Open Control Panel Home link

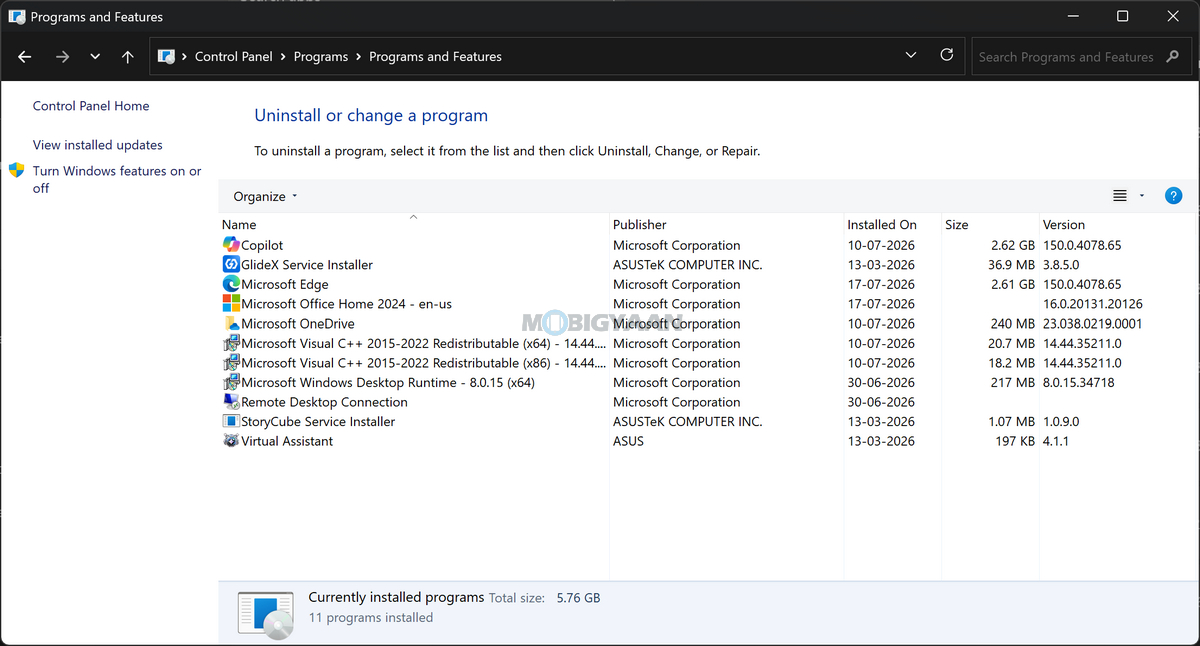[x=91, y=106]
